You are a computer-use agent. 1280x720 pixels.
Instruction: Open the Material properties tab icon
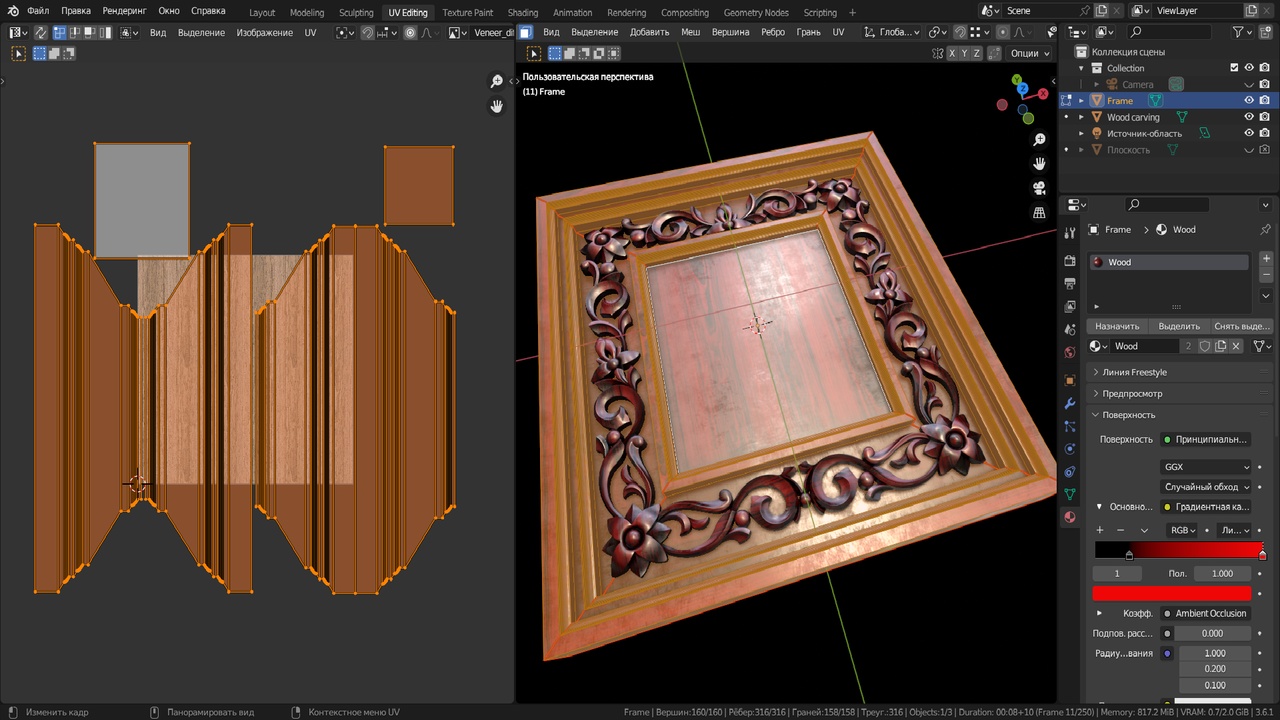(x=1070, y=517)
